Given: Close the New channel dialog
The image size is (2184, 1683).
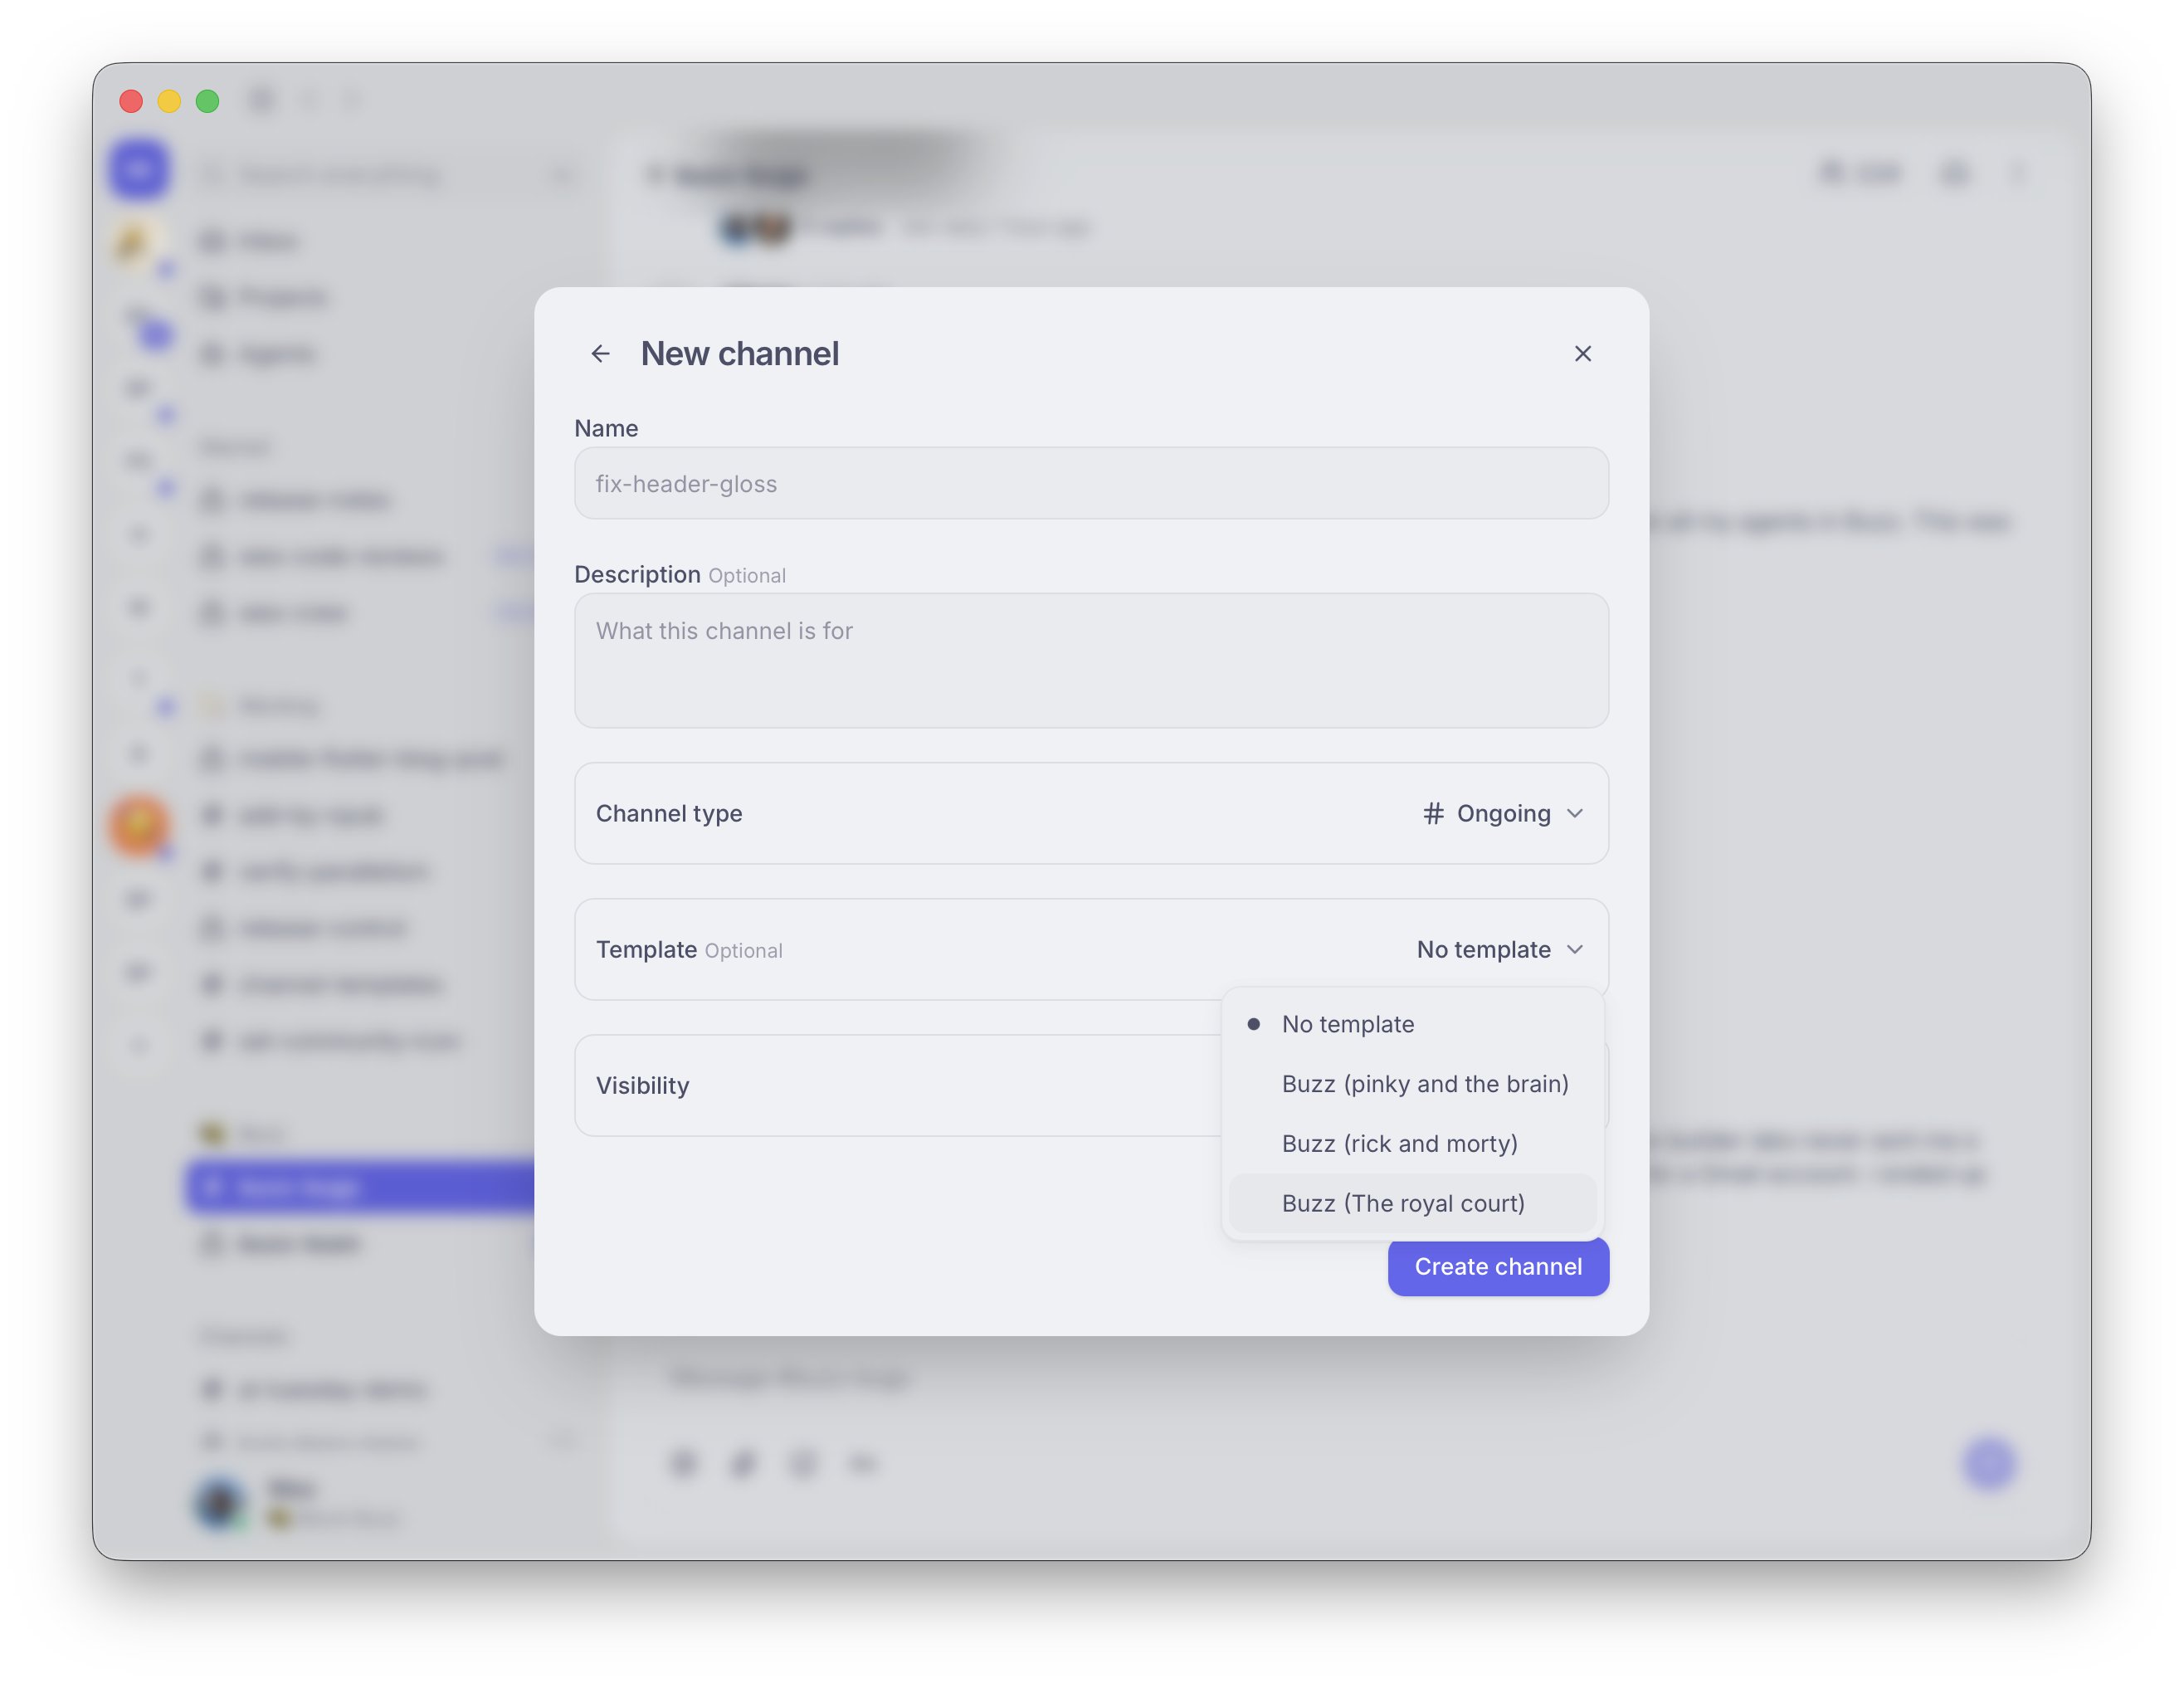Looking at the screenshot, I should (1582, 354).
